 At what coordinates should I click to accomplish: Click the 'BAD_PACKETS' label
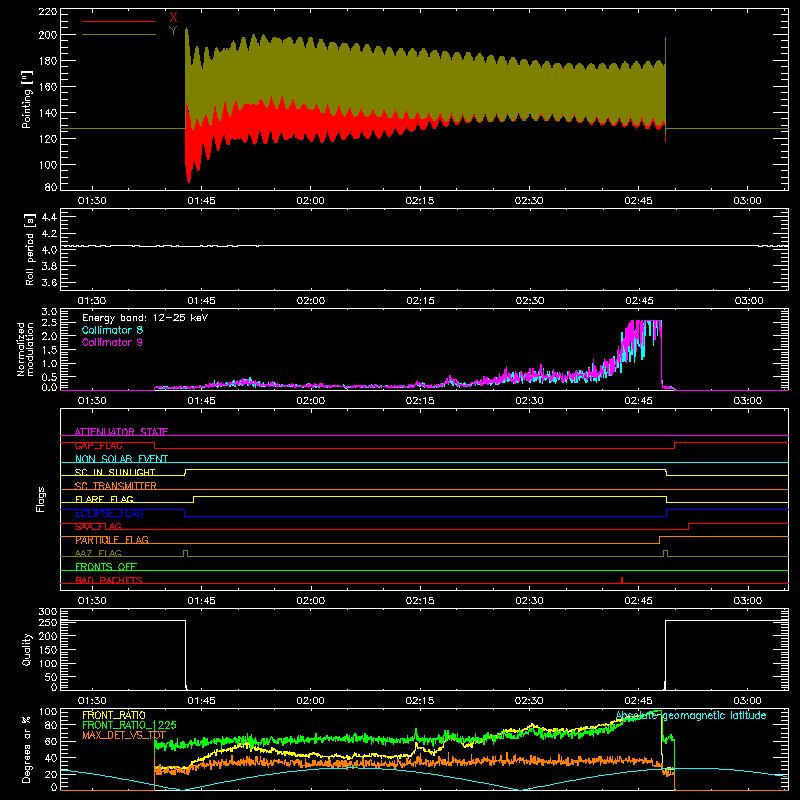(x=109, y=580)
